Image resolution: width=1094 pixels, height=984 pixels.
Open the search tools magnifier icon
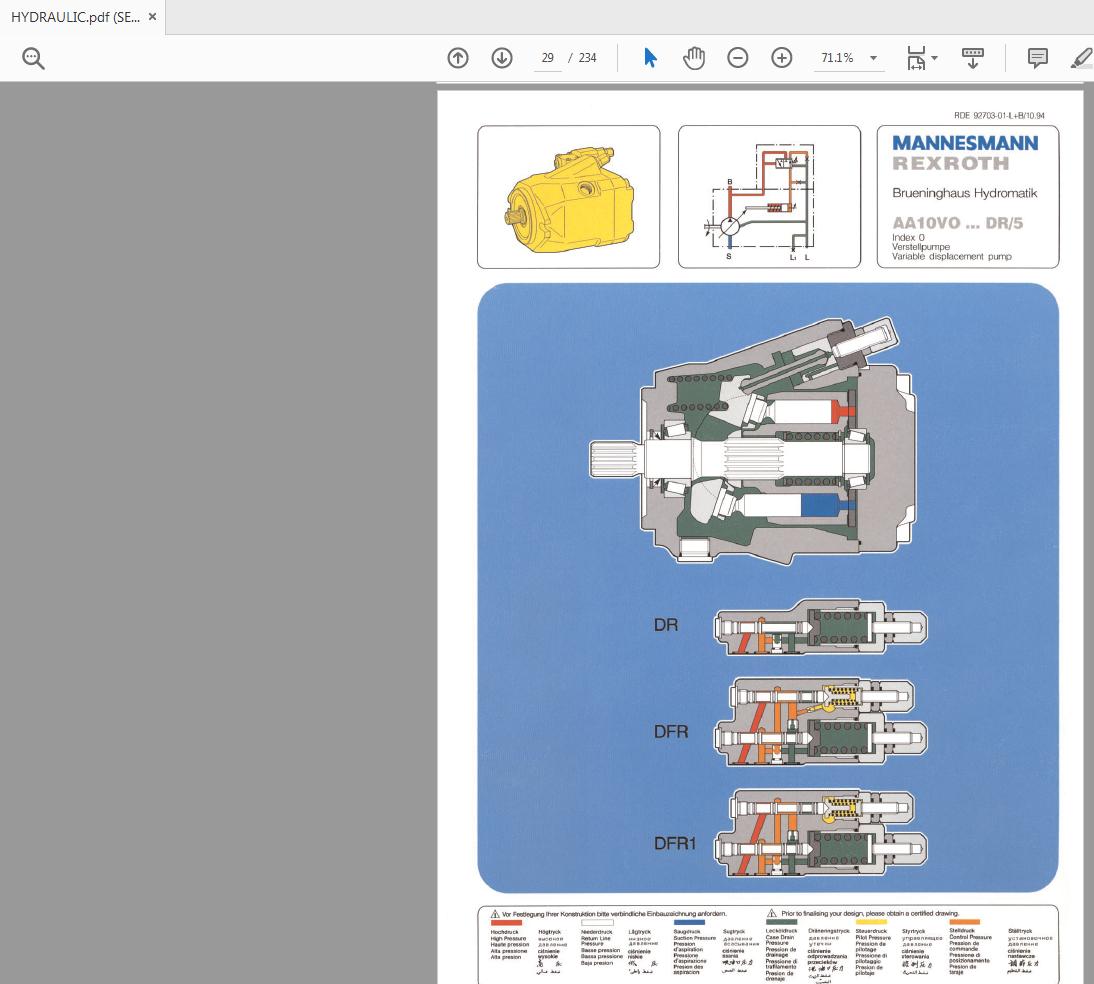(33, 58)
